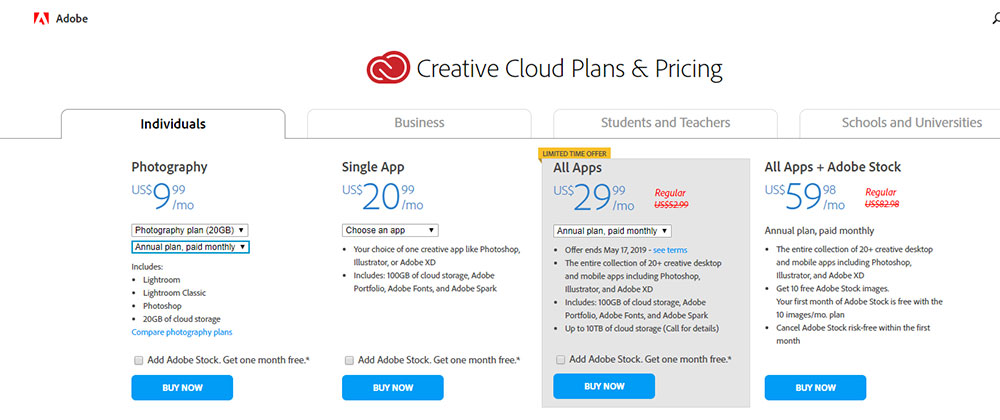
Task: Tick Add Adobe Stock under All Apps
Action: [x=560, y=359]
